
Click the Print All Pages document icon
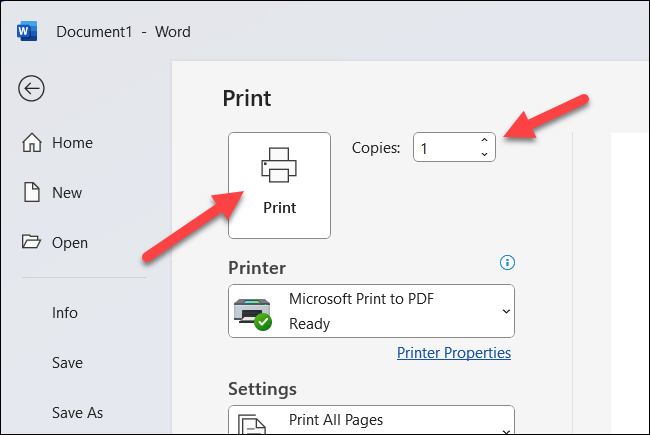tap(253, 422)
